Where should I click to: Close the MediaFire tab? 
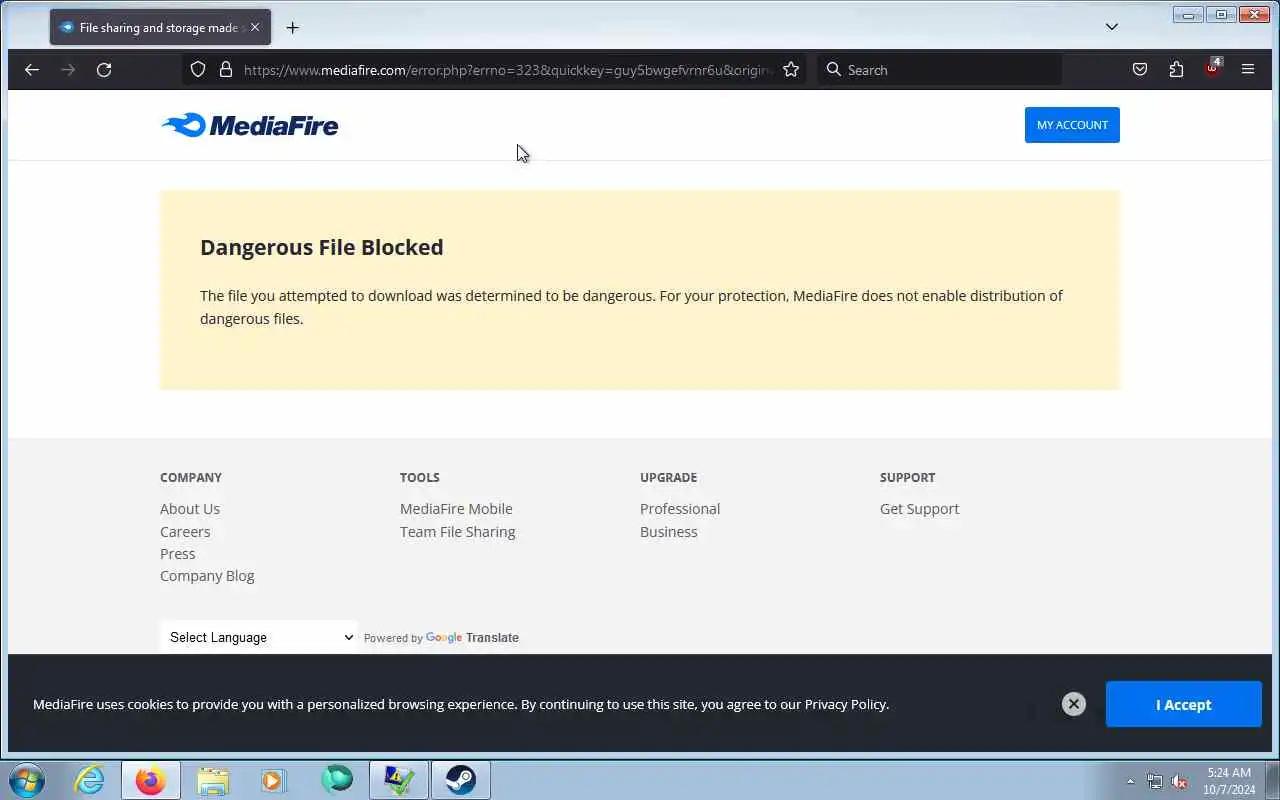point(254,28)
